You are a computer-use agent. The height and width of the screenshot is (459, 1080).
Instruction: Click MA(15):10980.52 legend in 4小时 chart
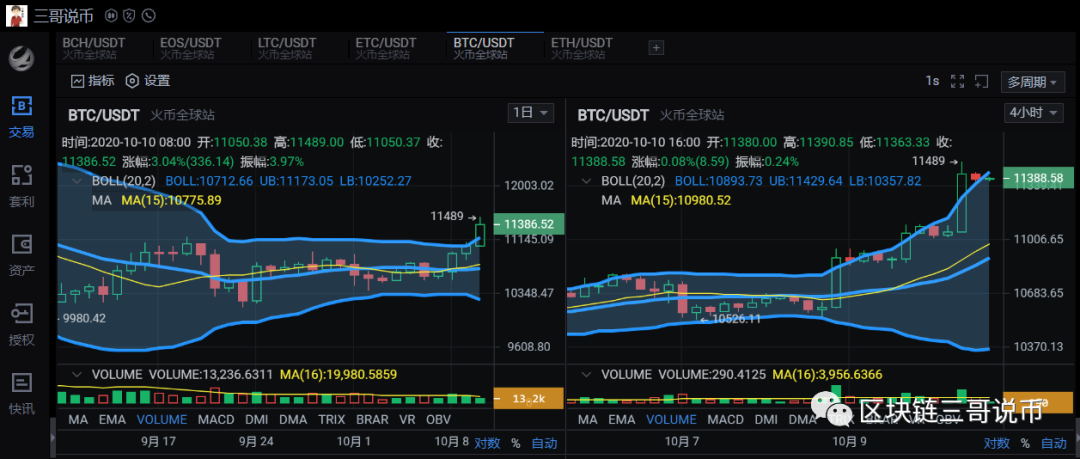click(x=681, y=200)
